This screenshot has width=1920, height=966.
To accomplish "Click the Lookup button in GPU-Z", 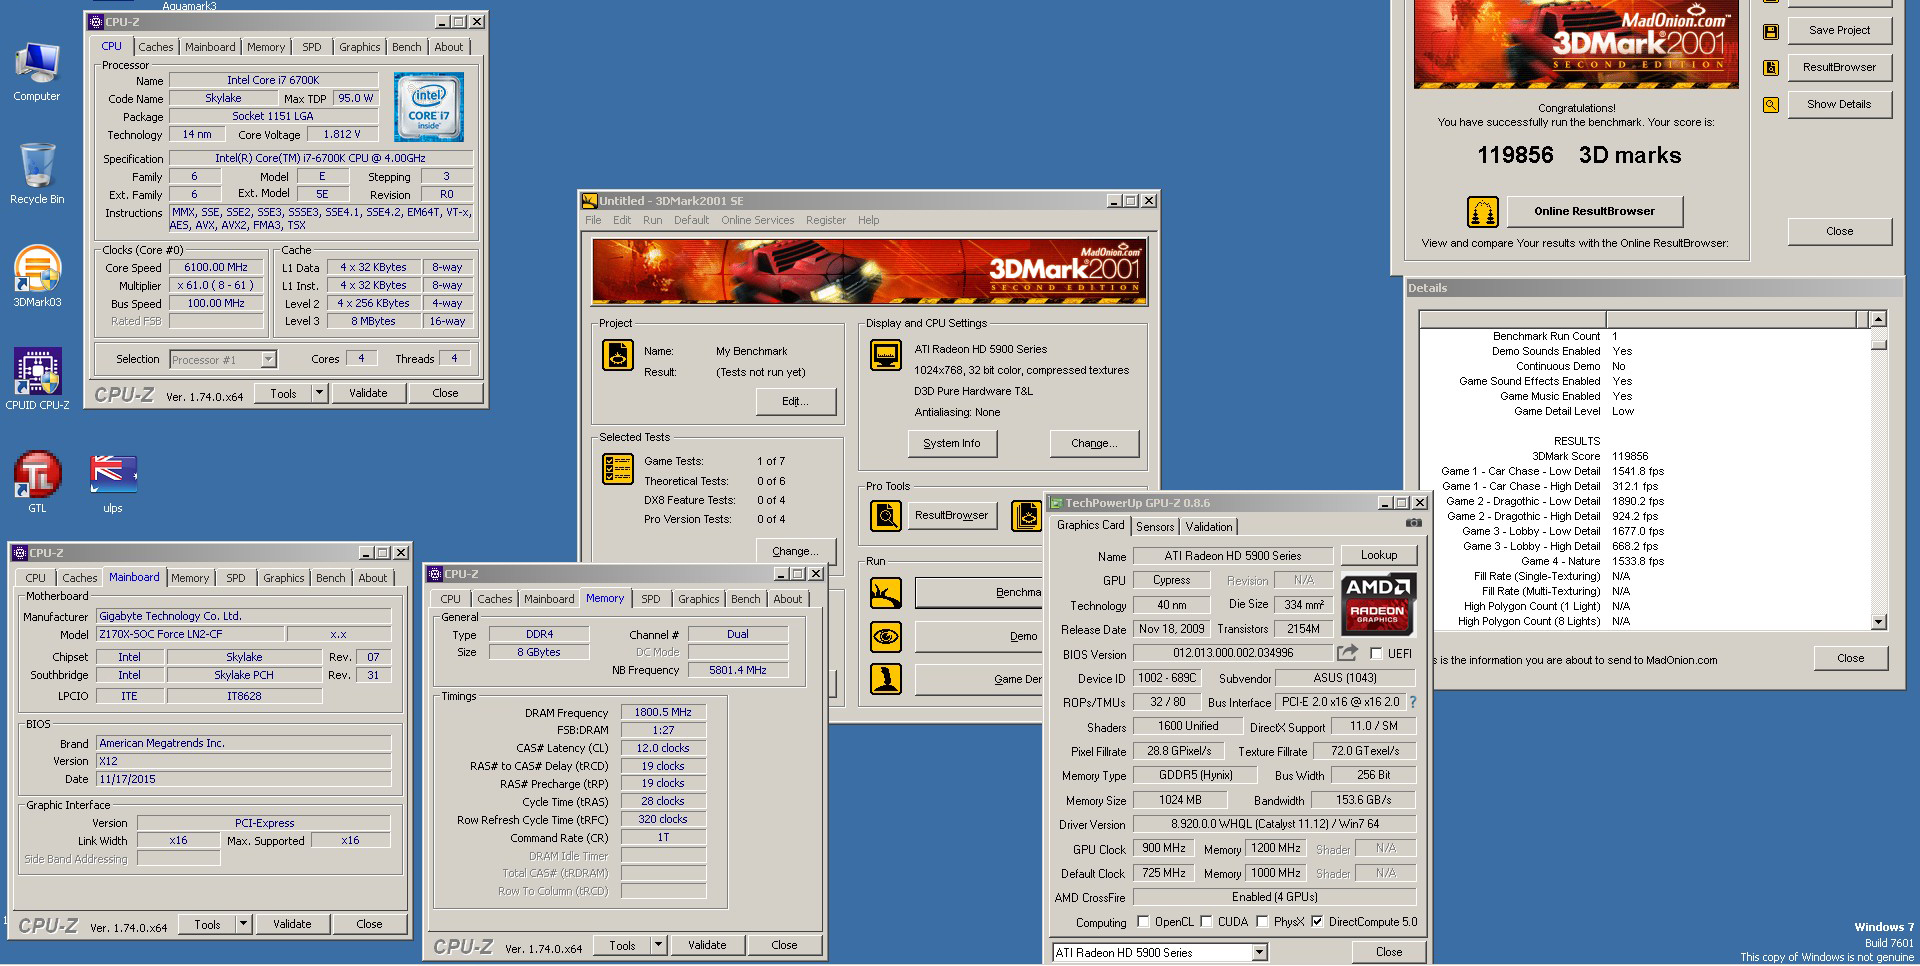I will click(1378, 555).
